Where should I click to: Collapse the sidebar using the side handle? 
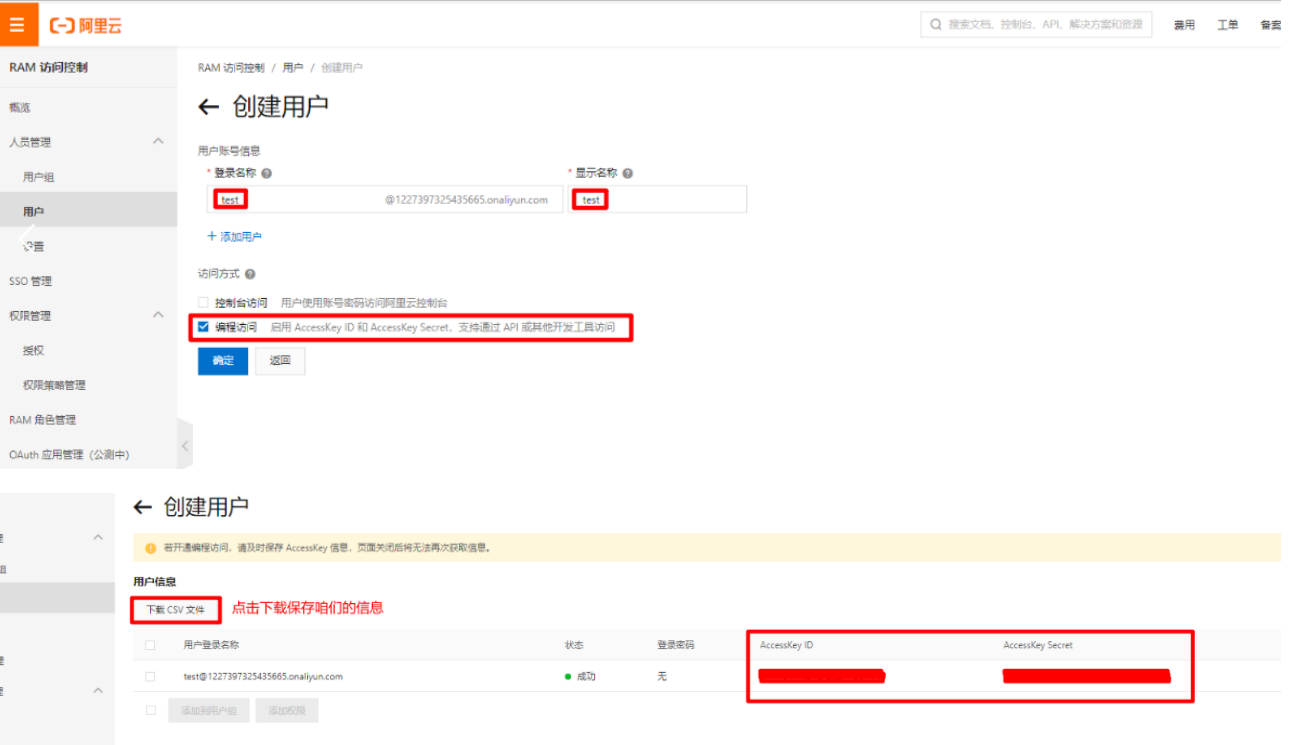185,446
